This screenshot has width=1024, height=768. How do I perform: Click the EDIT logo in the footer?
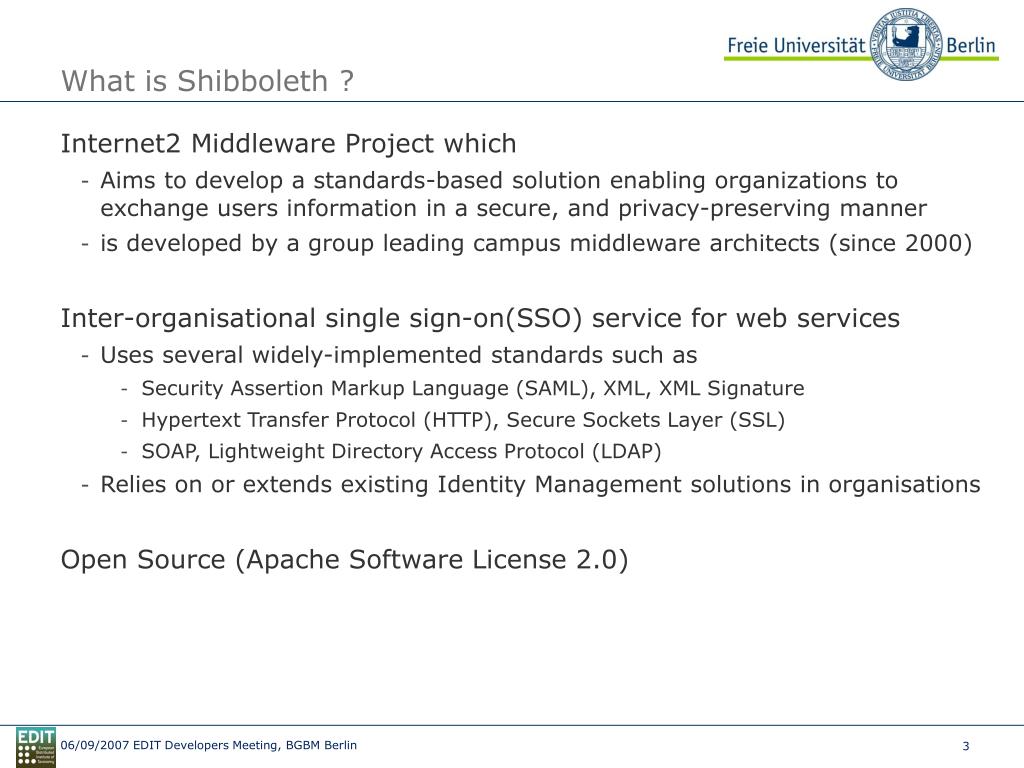(x=36, y=747)
